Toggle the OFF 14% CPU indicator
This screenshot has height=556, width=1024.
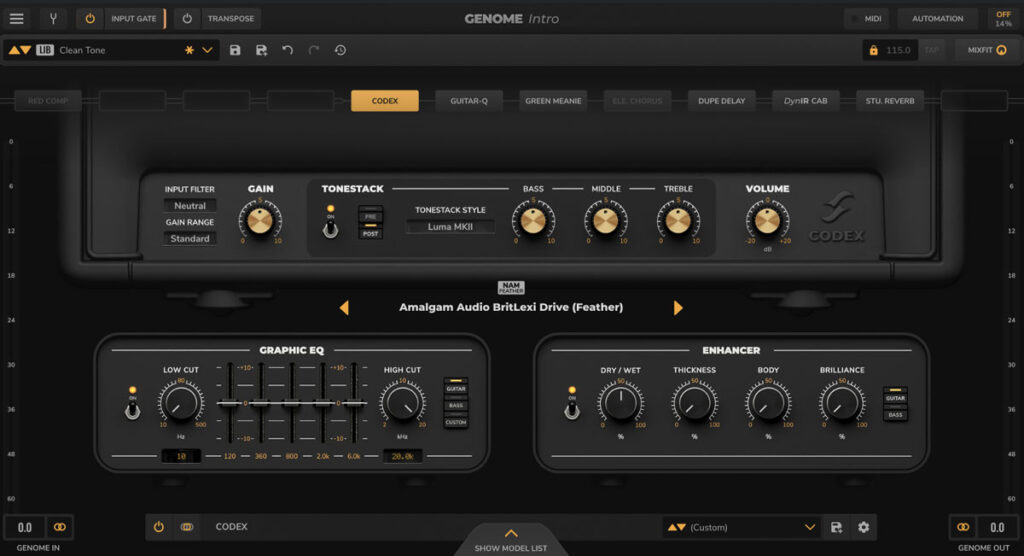coord(1003,18)
